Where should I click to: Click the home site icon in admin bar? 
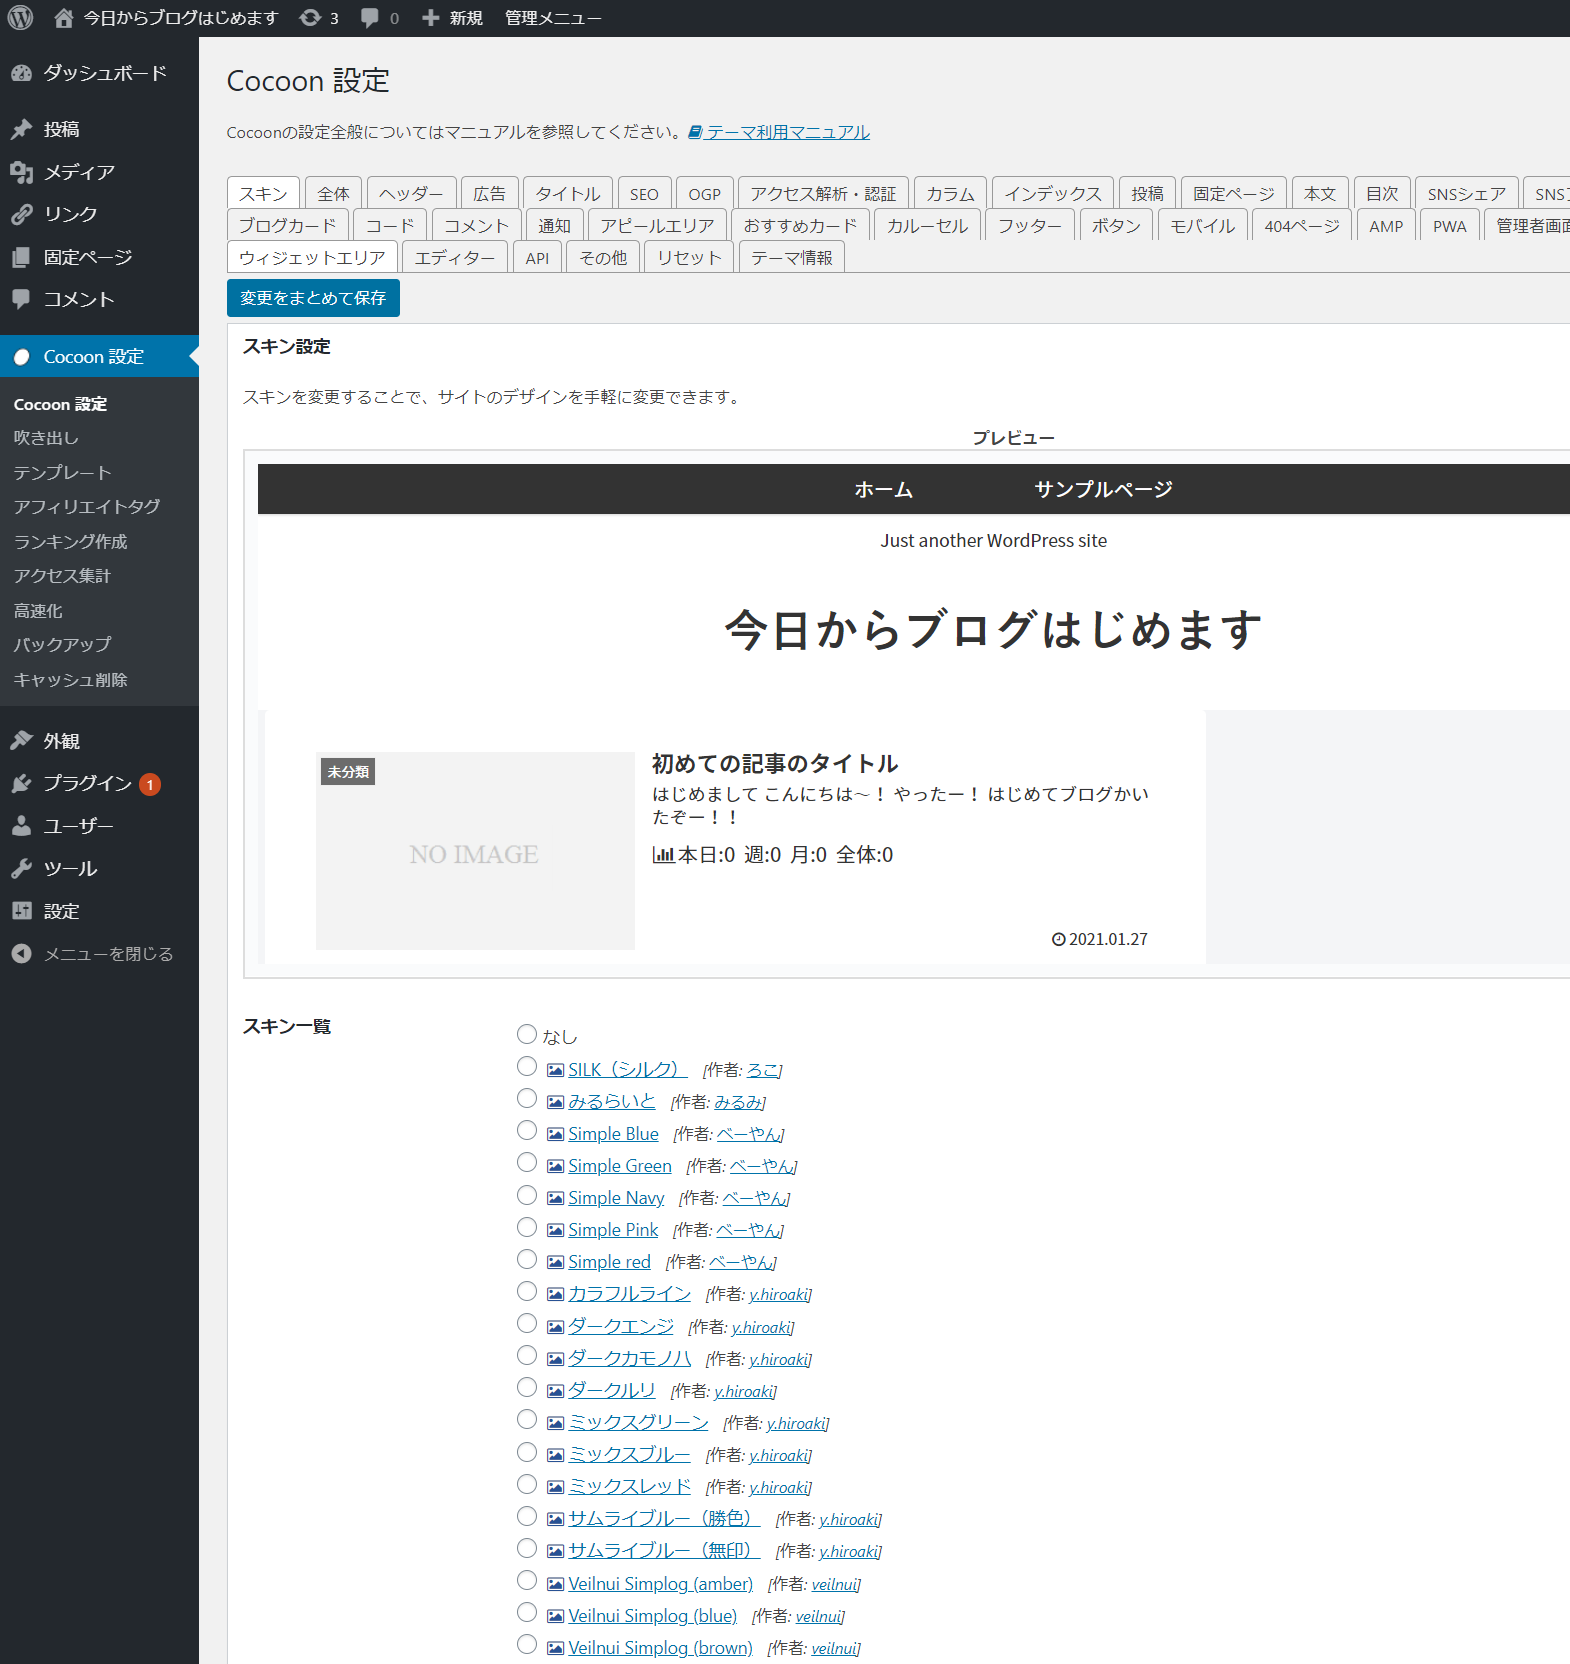pos(64,18)
